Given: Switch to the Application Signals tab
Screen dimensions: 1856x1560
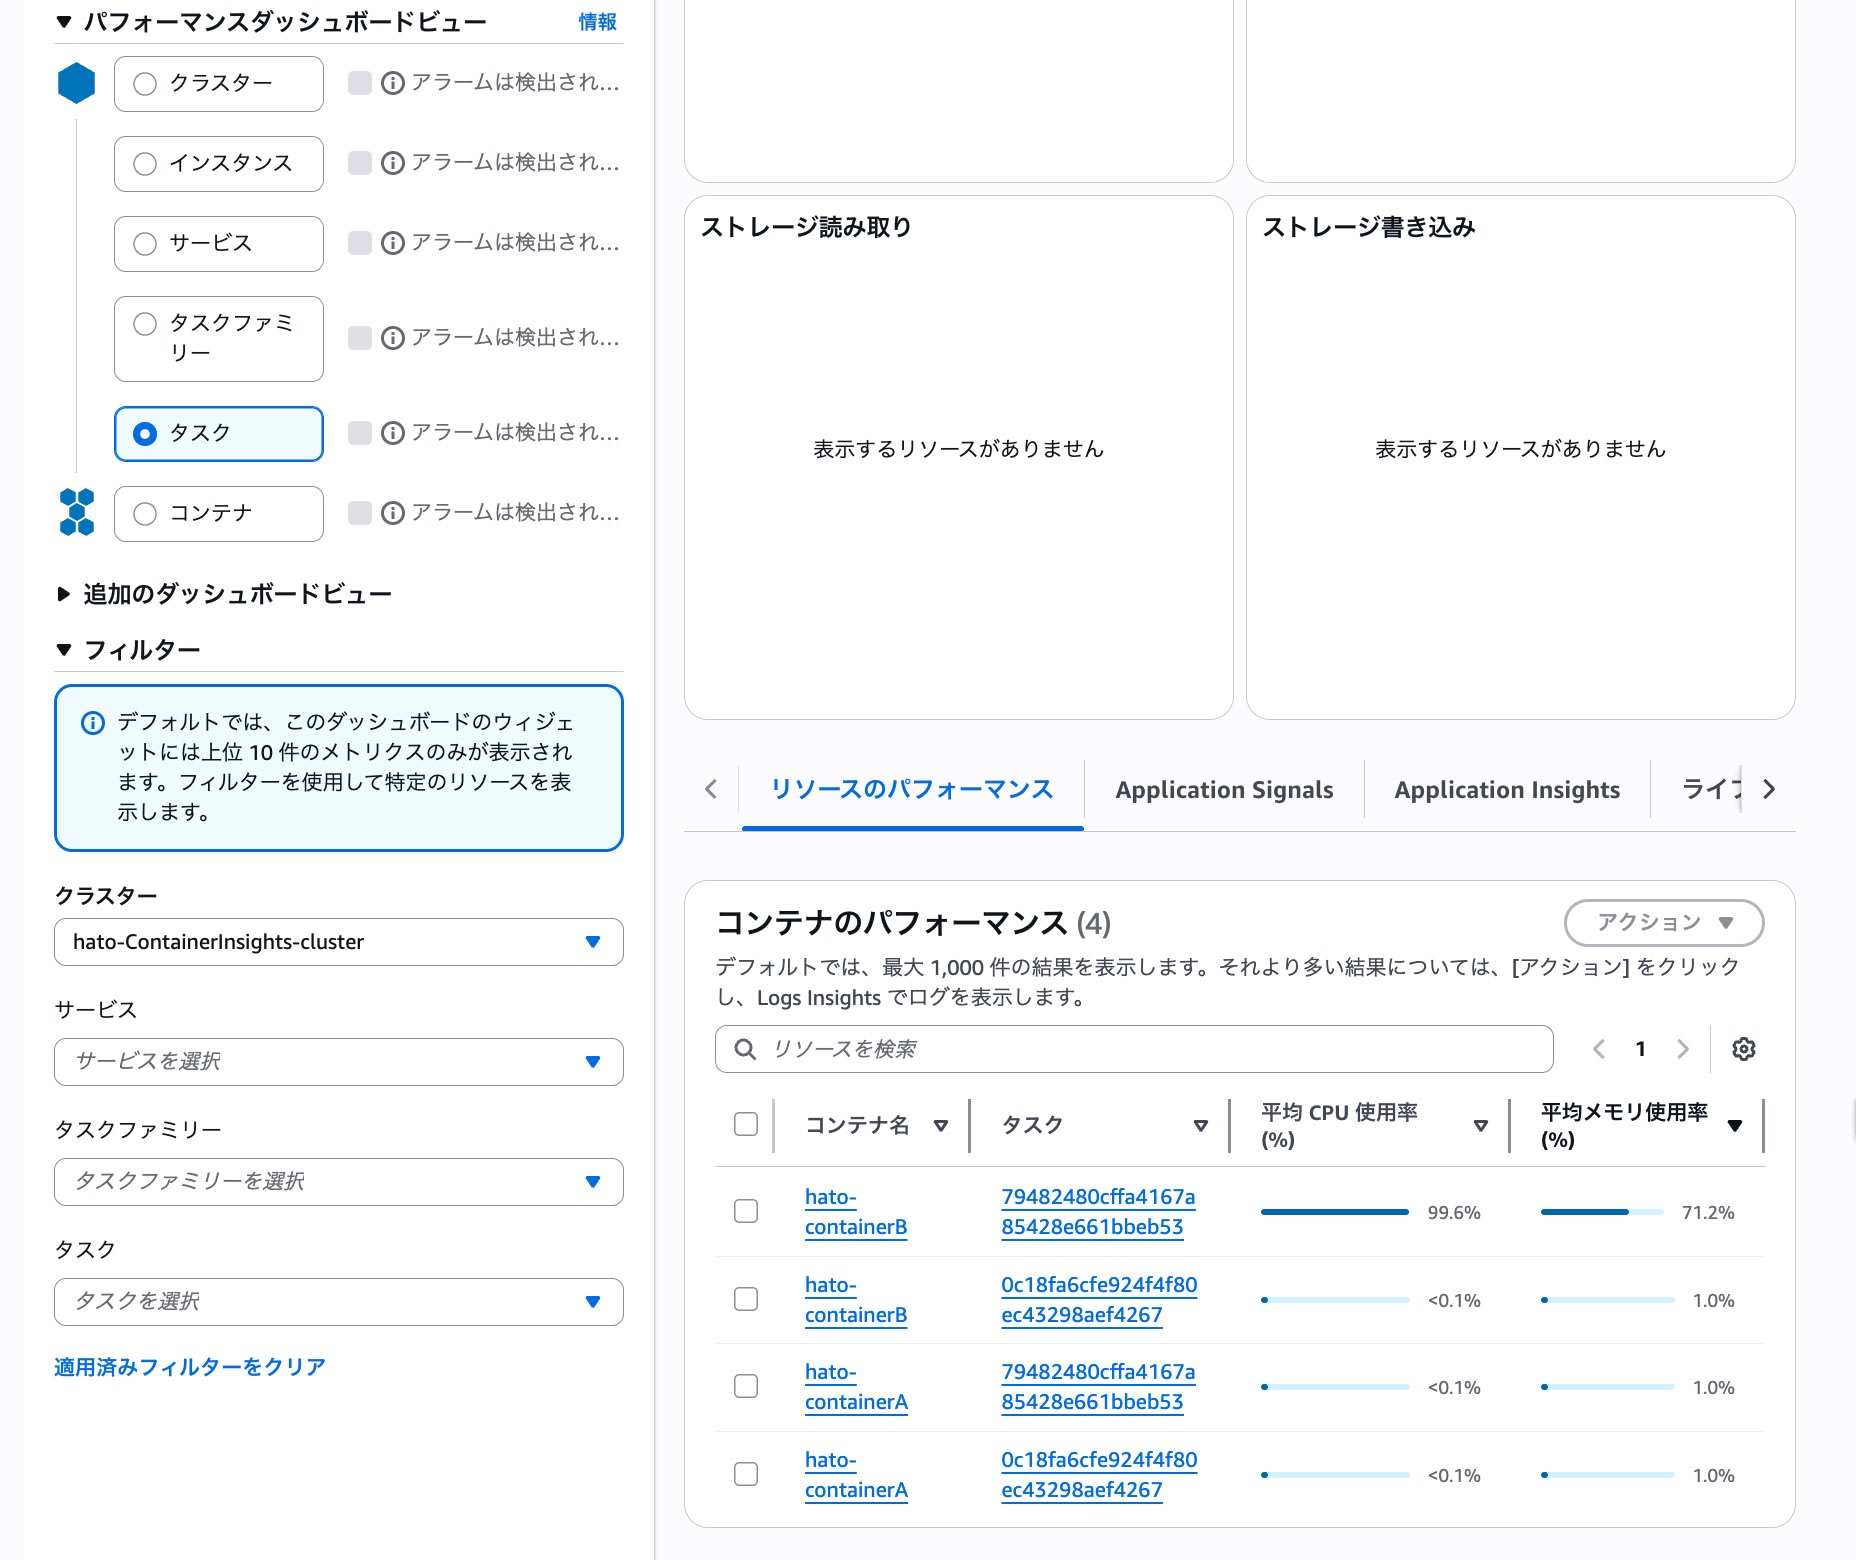Looking at the screenshot, I should (x=1224, y=789).
